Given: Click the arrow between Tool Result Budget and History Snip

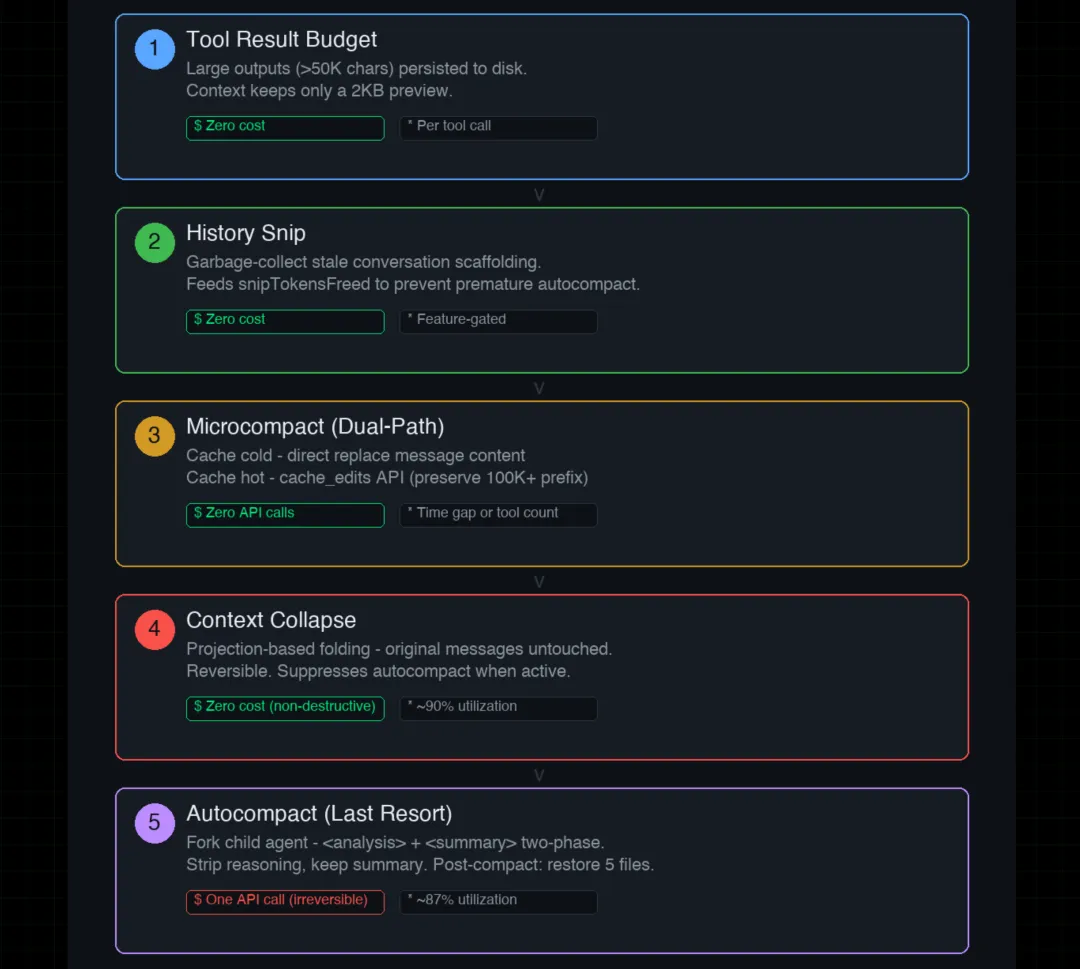Looking at the screenshot, I should tap(540, 195).
